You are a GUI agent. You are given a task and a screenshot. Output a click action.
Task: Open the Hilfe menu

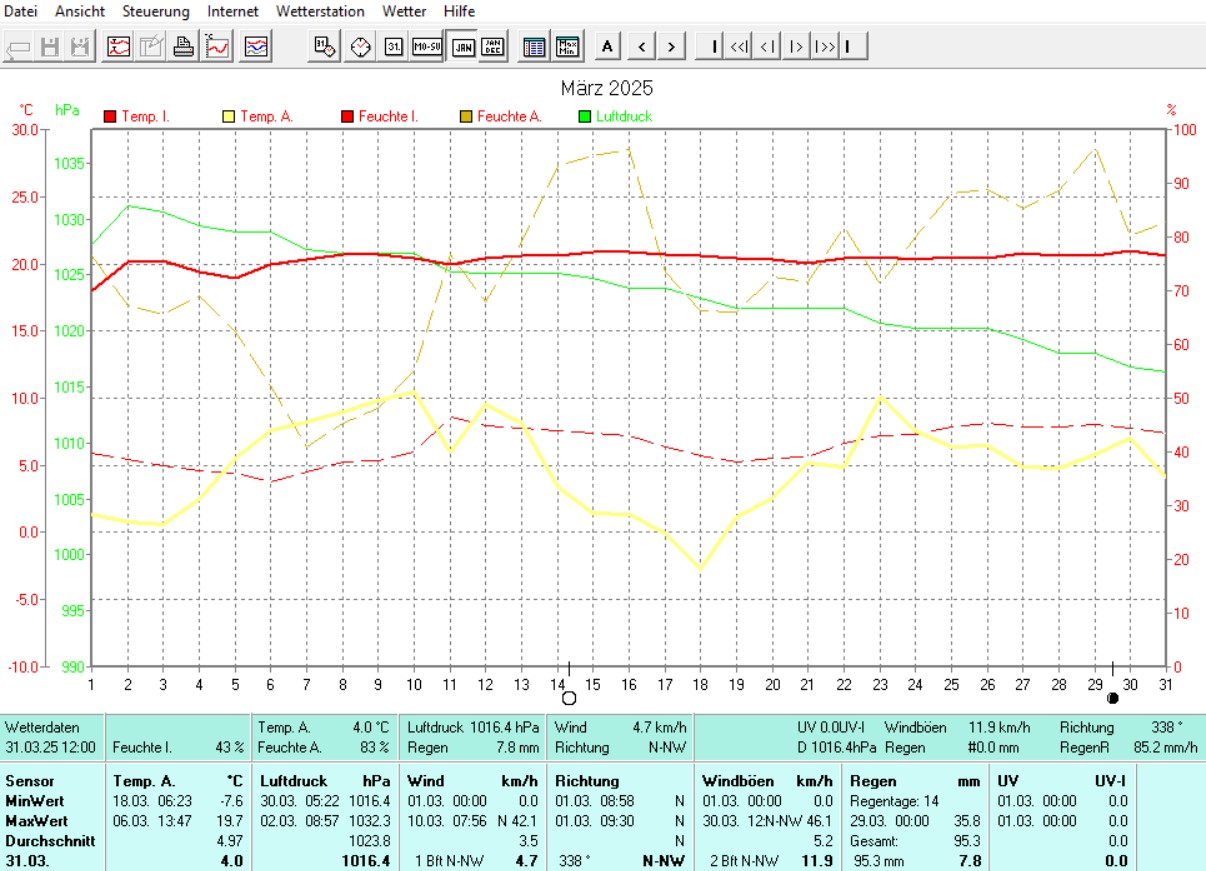pyautogui.click(x=459, y=11)
